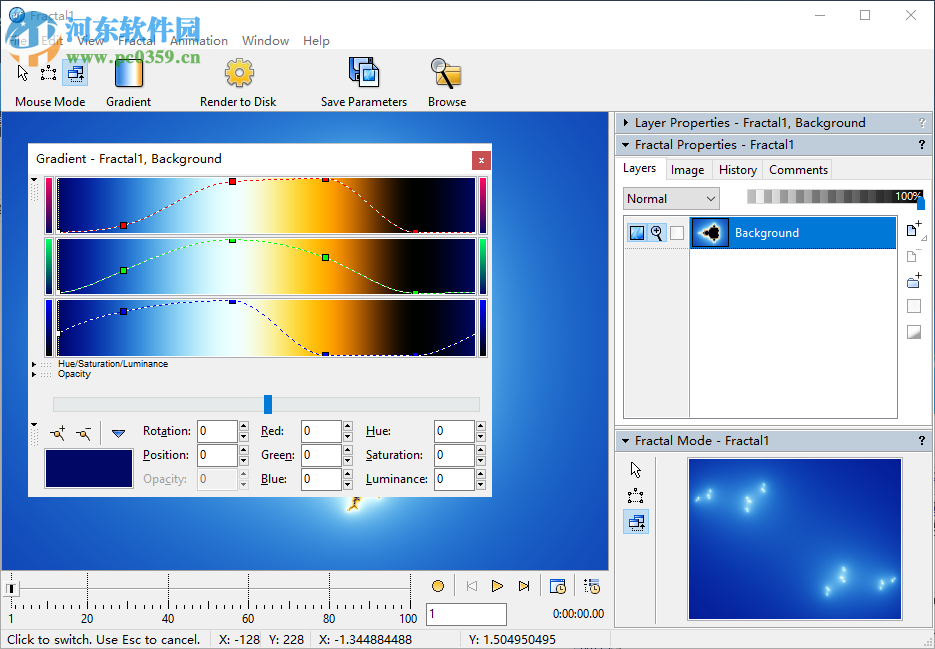This screenshot has width=935, height=649.
Task: Toggle visibility of the Background layer
Action: coord(637,233)
